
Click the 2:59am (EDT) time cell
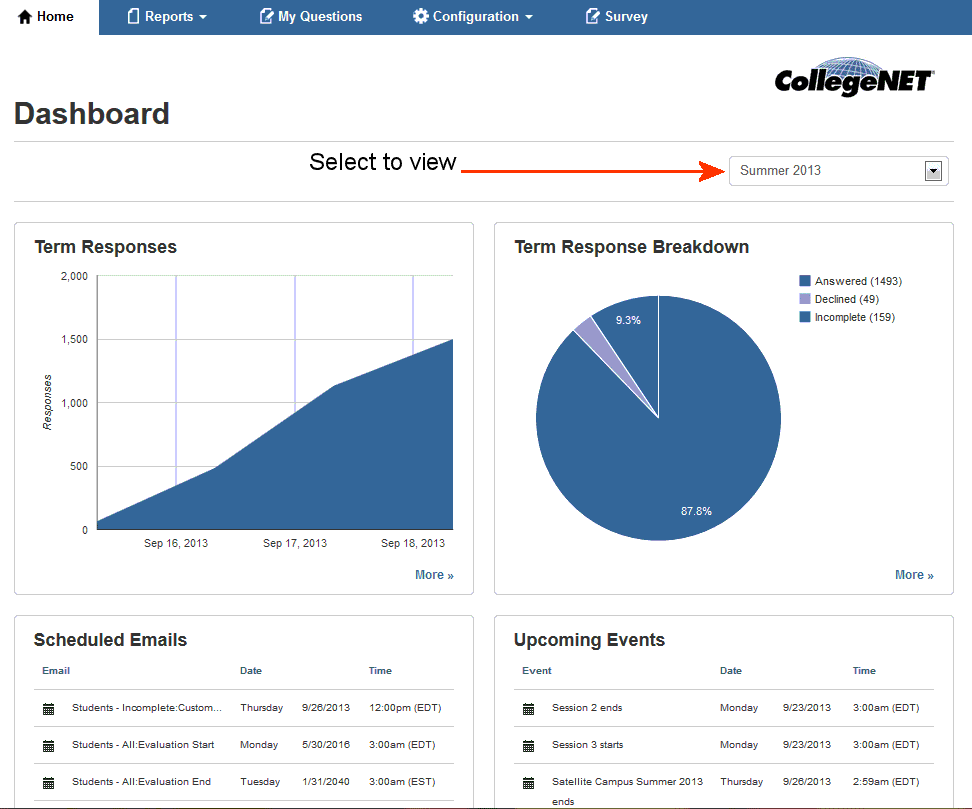click(x=886, y=782)
